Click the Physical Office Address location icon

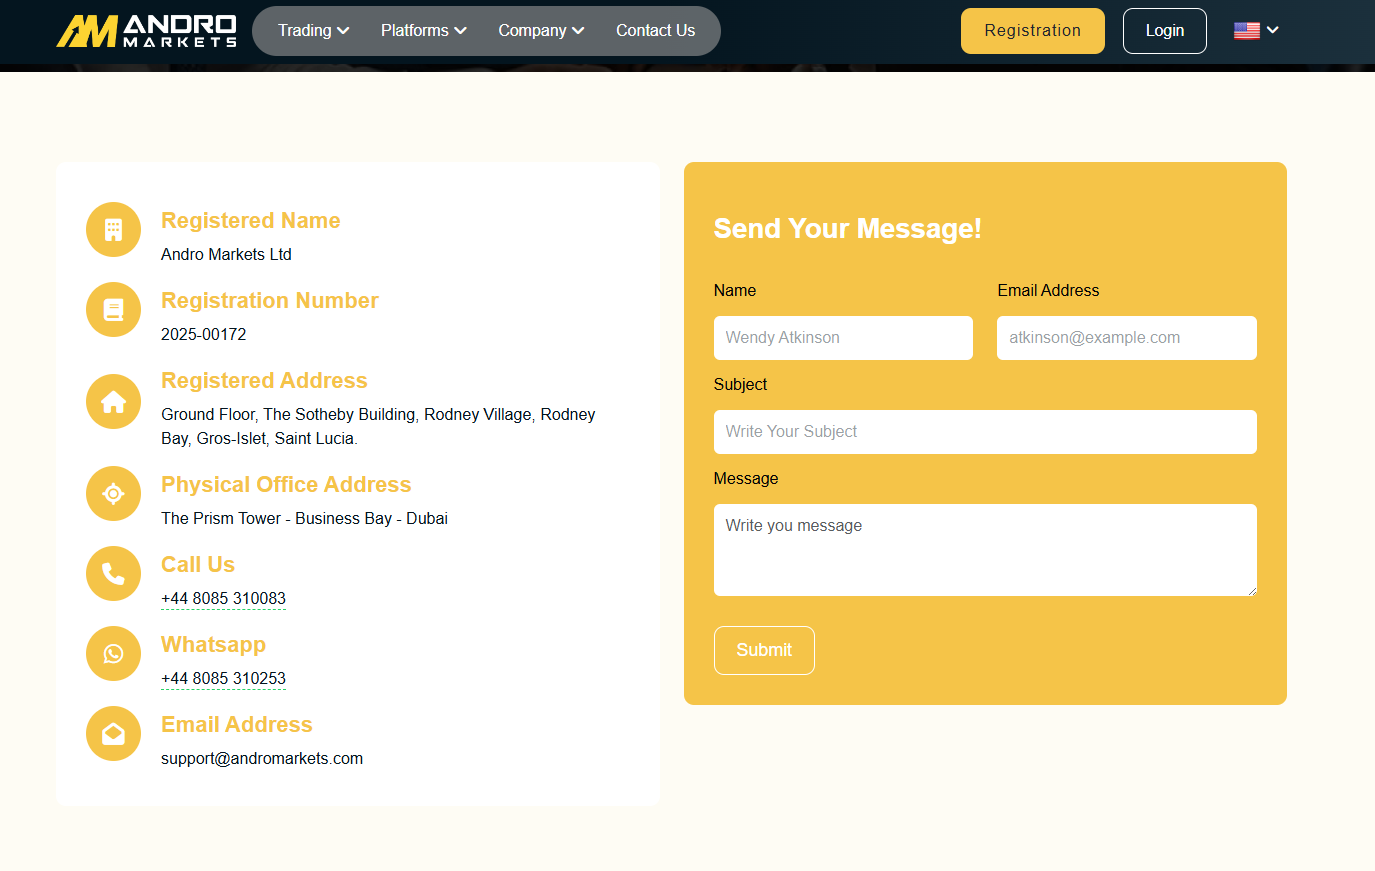(114, 494)
